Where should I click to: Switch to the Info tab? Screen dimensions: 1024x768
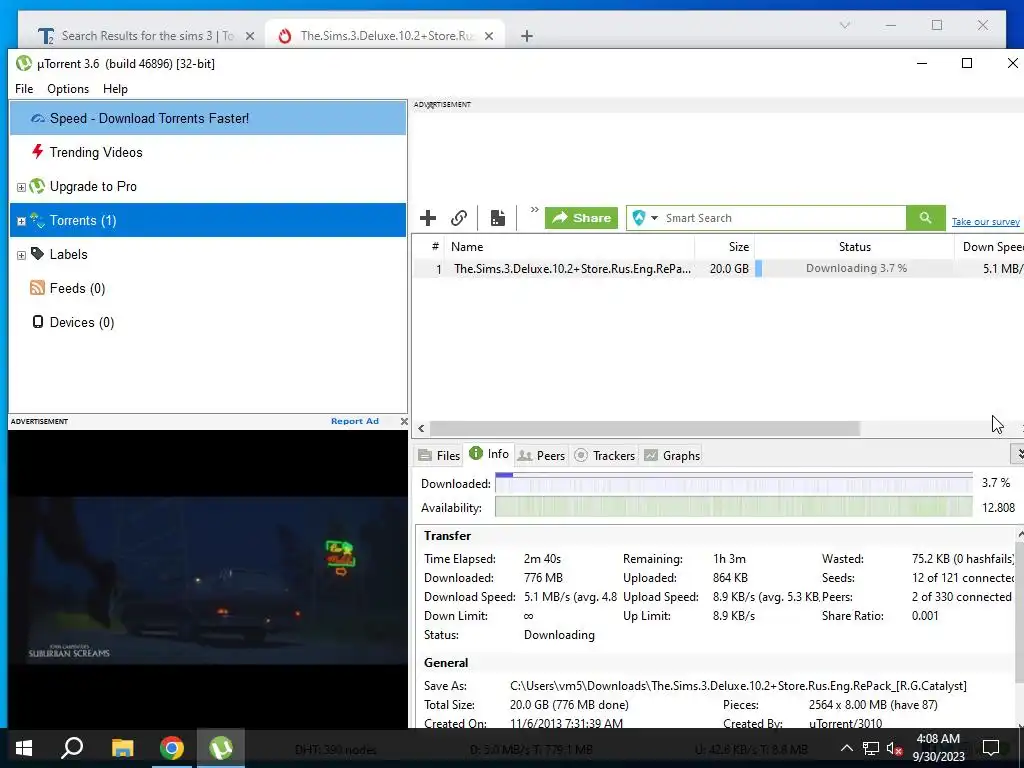pos(488,454)
